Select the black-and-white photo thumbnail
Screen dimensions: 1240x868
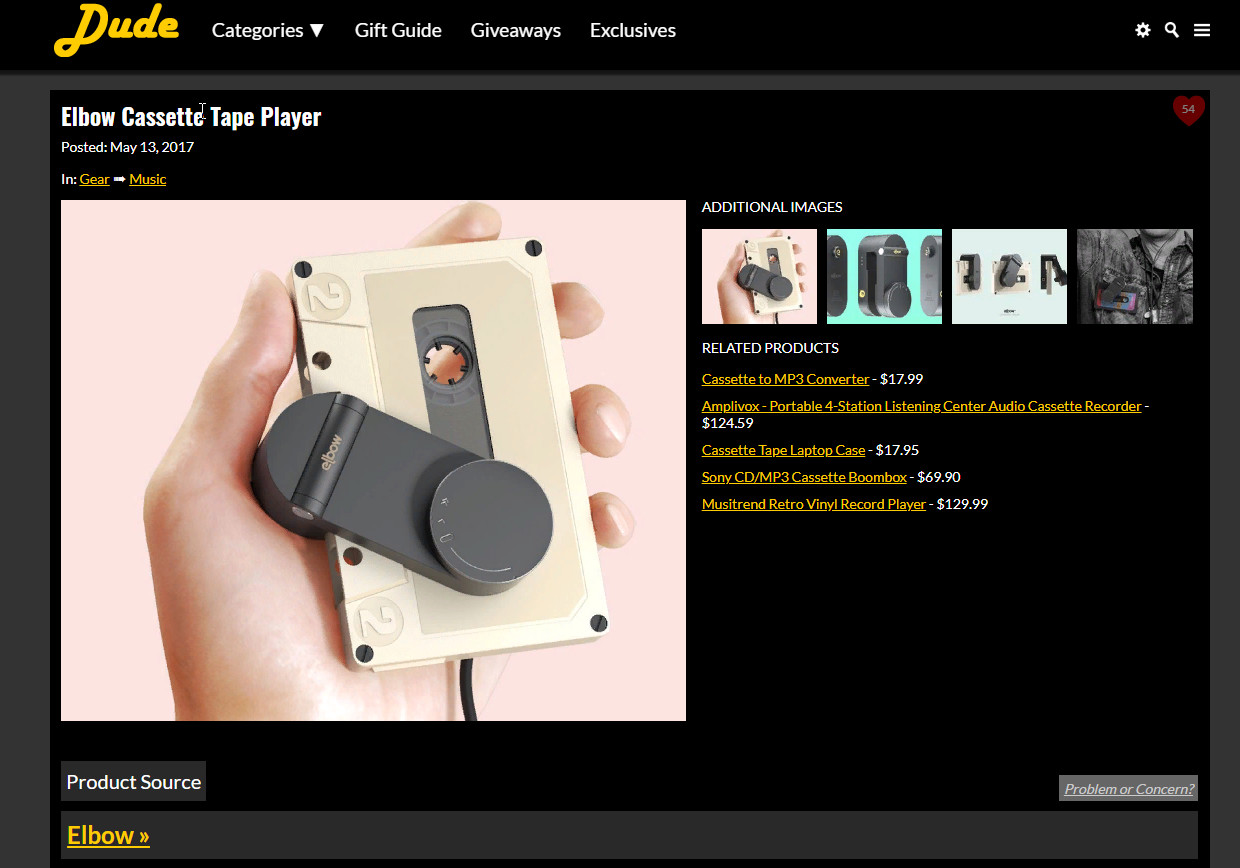tap(1135, 276)
